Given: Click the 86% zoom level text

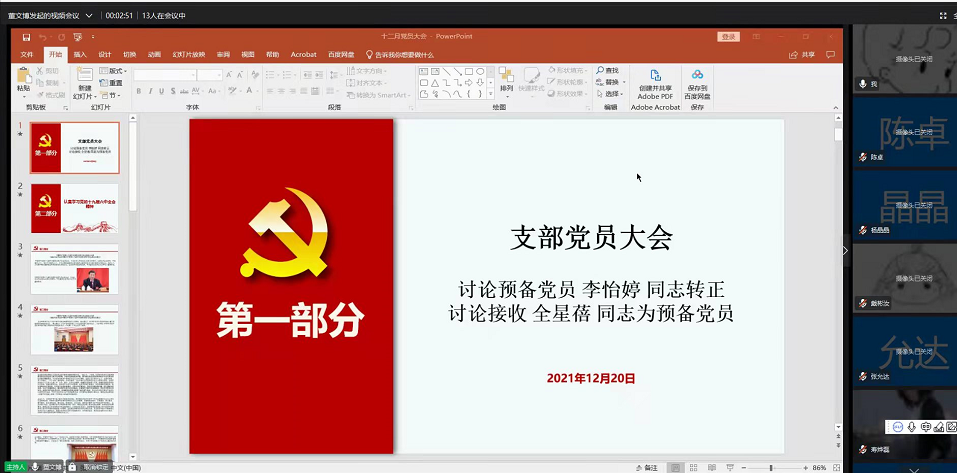Looking at the screenshot, I should pos(820,468).
